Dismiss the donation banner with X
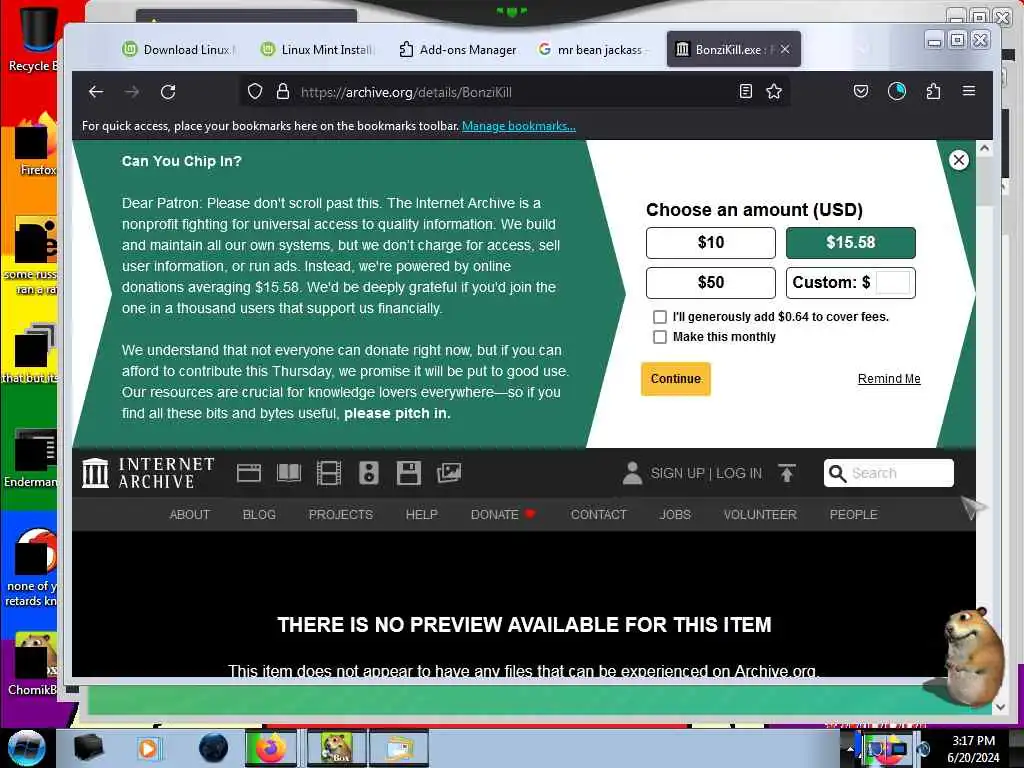Image resolution: width=1024 pixels, height=768 pixels. point(958,160)
